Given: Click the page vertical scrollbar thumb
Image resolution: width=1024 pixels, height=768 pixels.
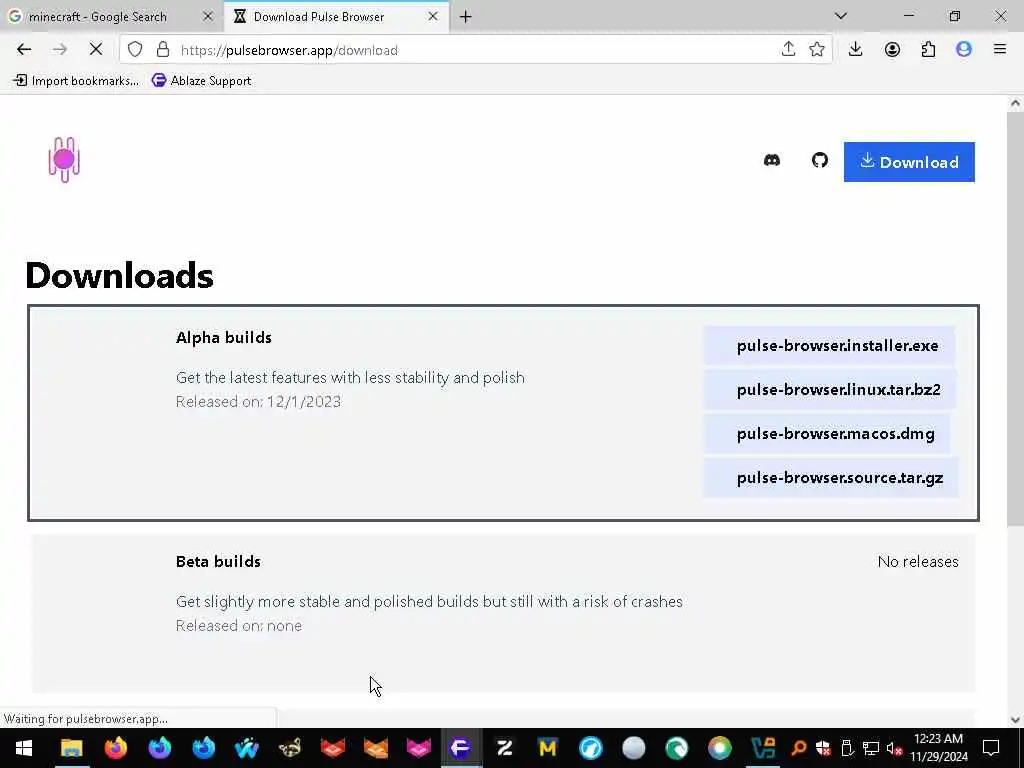Looking at the screenshot, I should point(1015,319).
